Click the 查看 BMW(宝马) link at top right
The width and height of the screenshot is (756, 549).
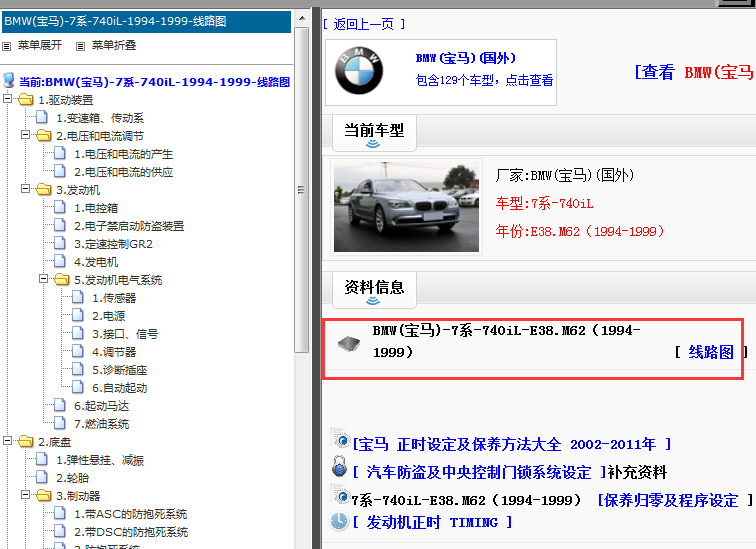(695, 72)
